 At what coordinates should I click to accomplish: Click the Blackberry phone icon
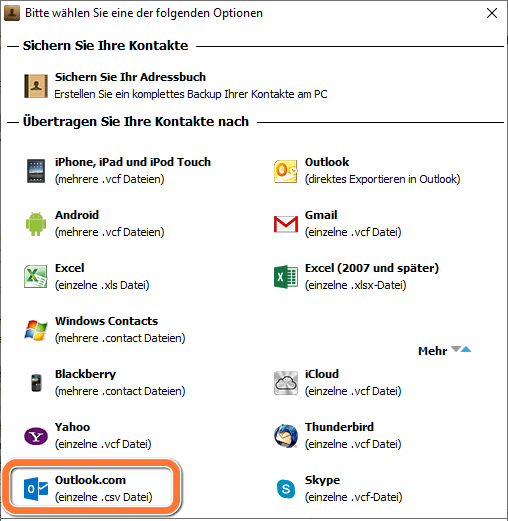[x=36, y=383]
